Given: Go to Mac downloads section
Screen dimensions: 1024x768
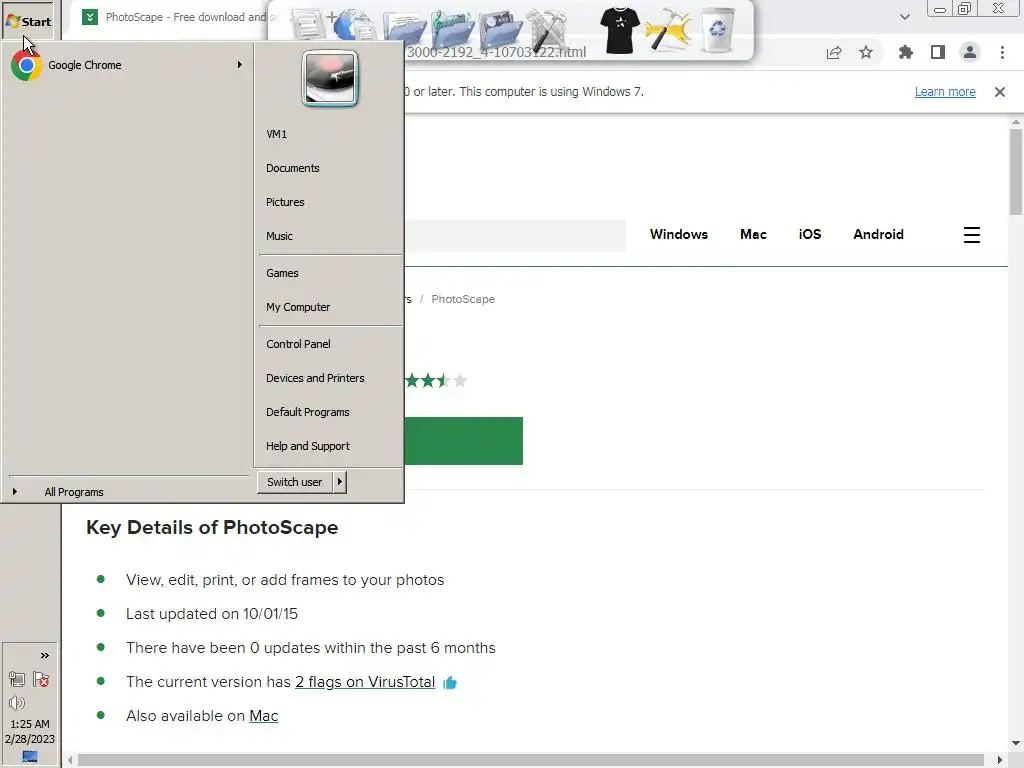Looking at the screenshot, I should [753, 234].
